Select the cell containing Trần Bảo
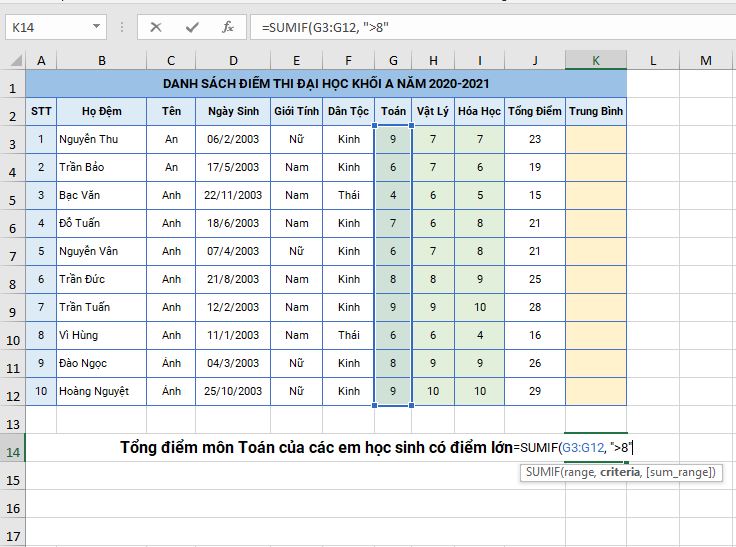Image resolution: width=736 pixels, height=547 pixels. tap(102, 168)
